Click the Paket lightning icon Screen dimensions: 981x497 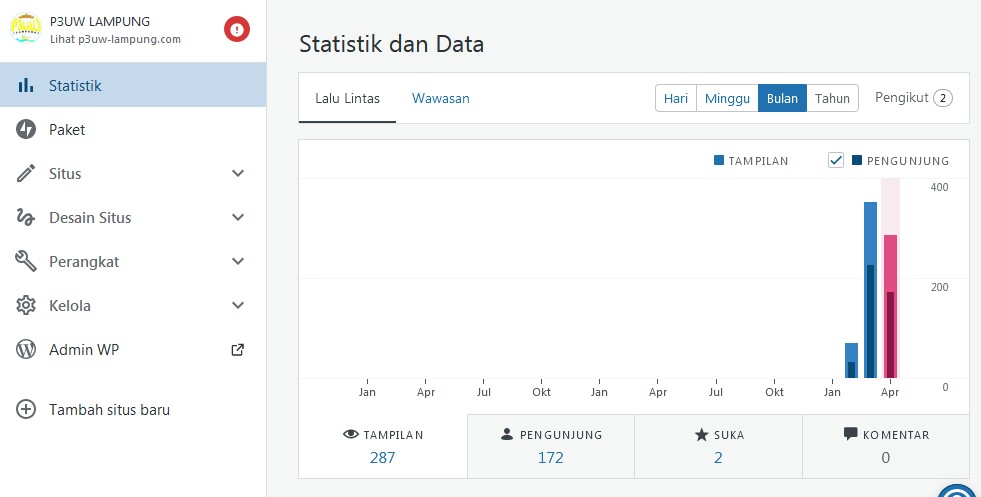pyautogui.click(x=26, y=130)
